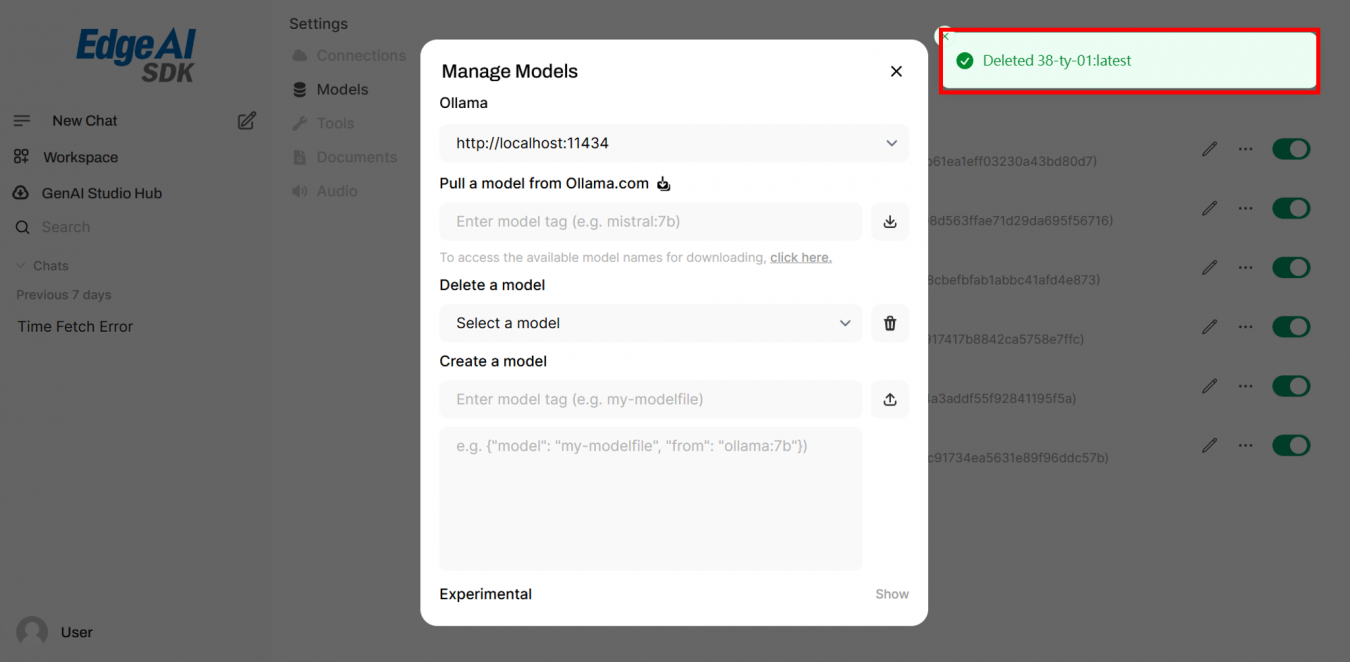
Task: Expand the Select a model dropdown
Action: pos(650,323)
